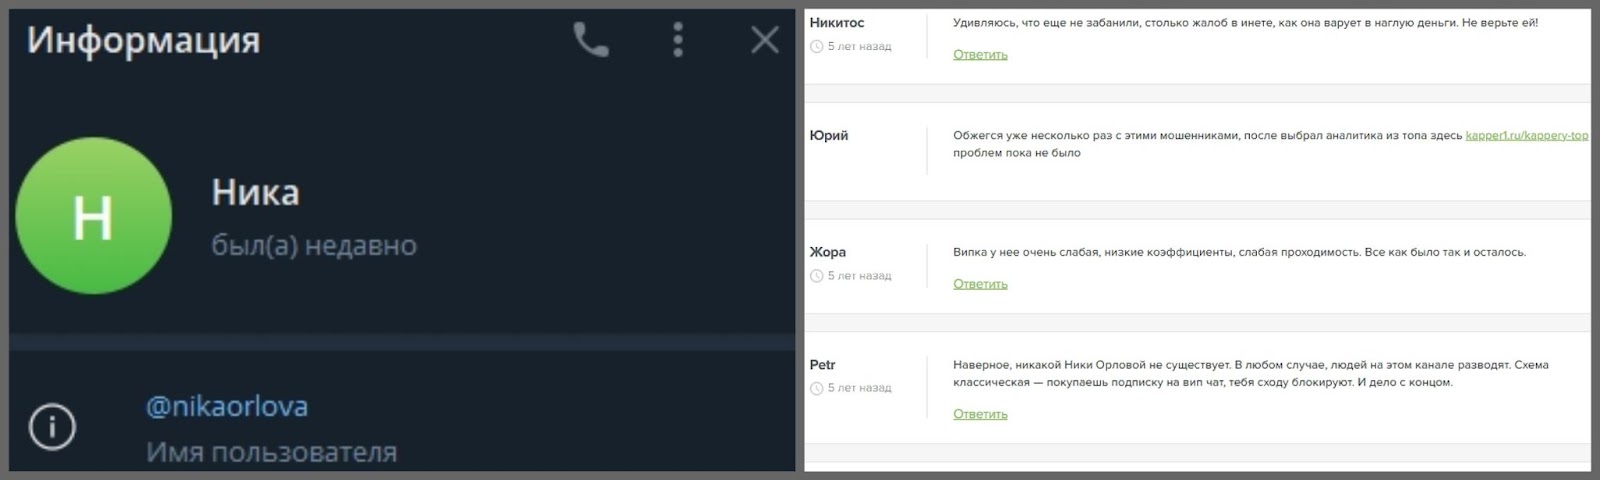Click the был(а) недавно status text
The height and width of the screenshot is (480, 1600).
314,246
